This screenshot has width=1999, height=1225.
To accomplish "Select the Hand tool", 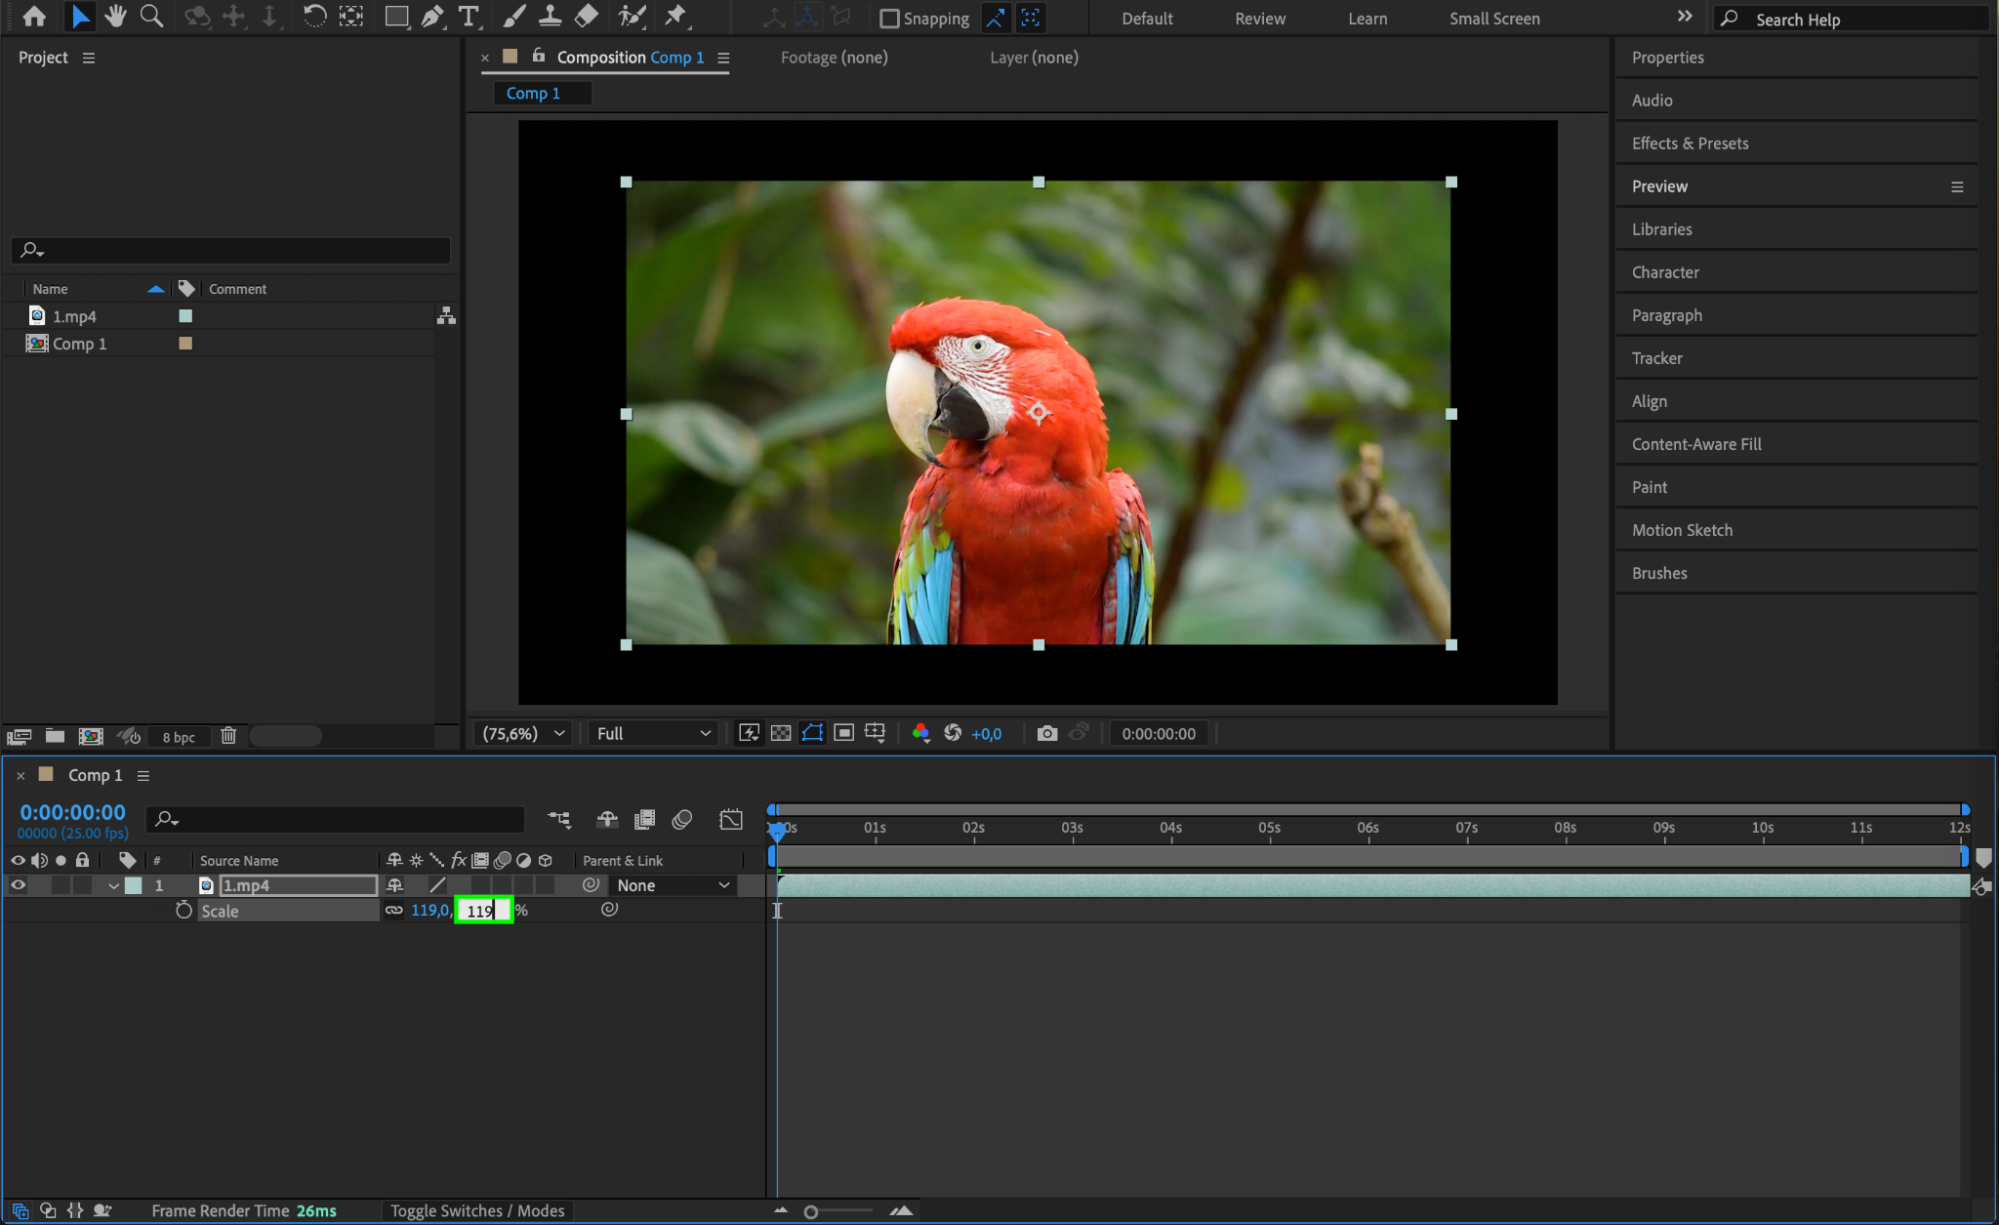I will coord(115,16).
